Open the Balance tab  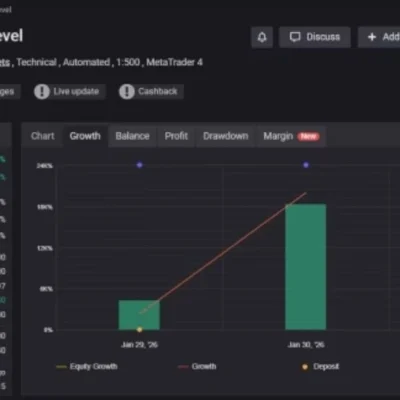tap(132, 136)
